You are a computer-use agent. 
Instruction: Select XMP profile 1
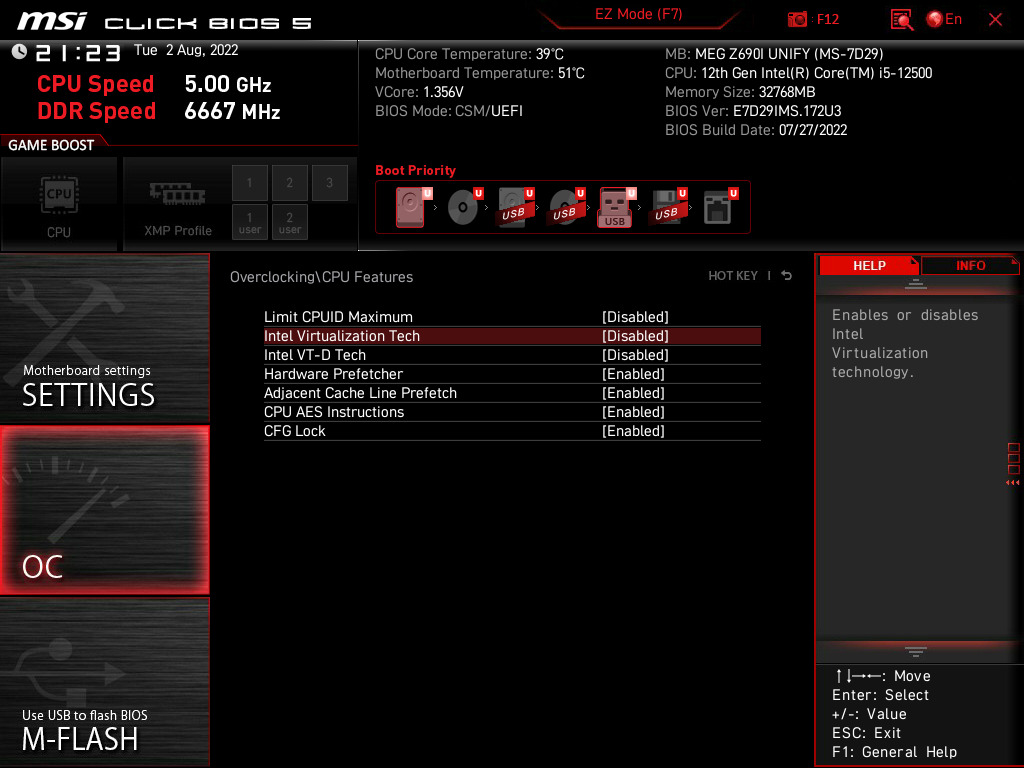249,182
